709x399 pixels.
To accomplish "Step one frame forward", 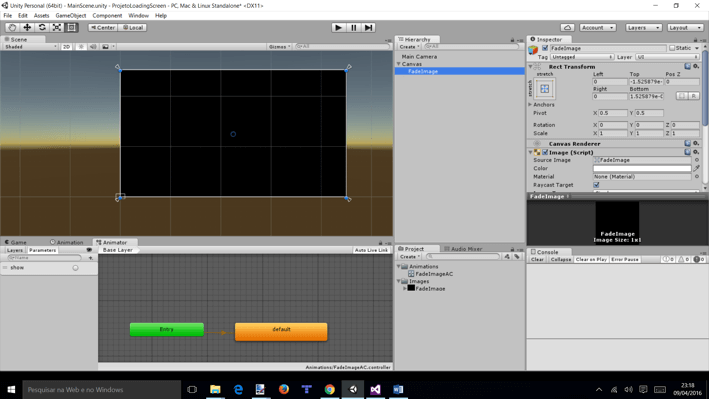I will click(x=369, y=28).
